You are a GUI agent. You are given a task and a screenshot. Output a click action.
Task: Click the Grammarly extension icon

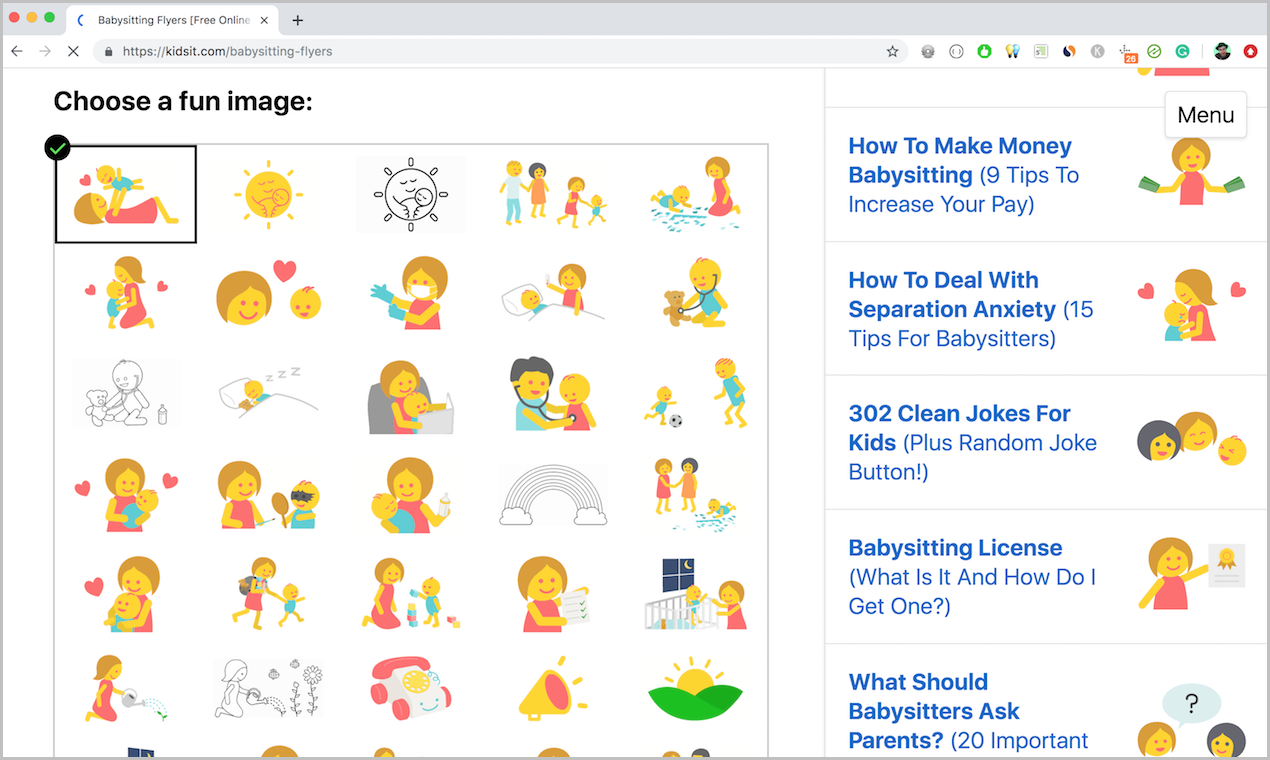(x=1182, y=51)
